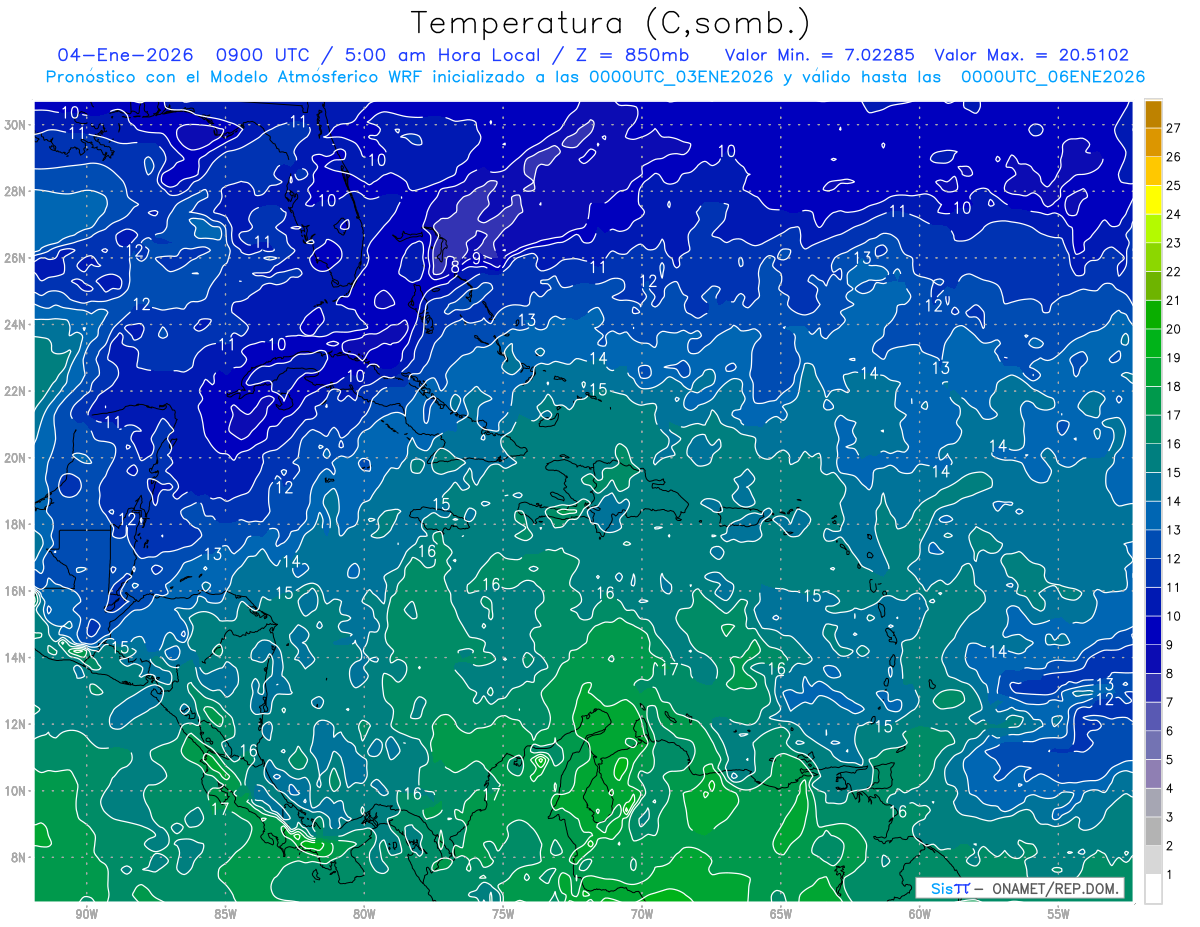Click the '85W' longitude axis label
Screen dimensions: 1200x927
click(225, 914)
